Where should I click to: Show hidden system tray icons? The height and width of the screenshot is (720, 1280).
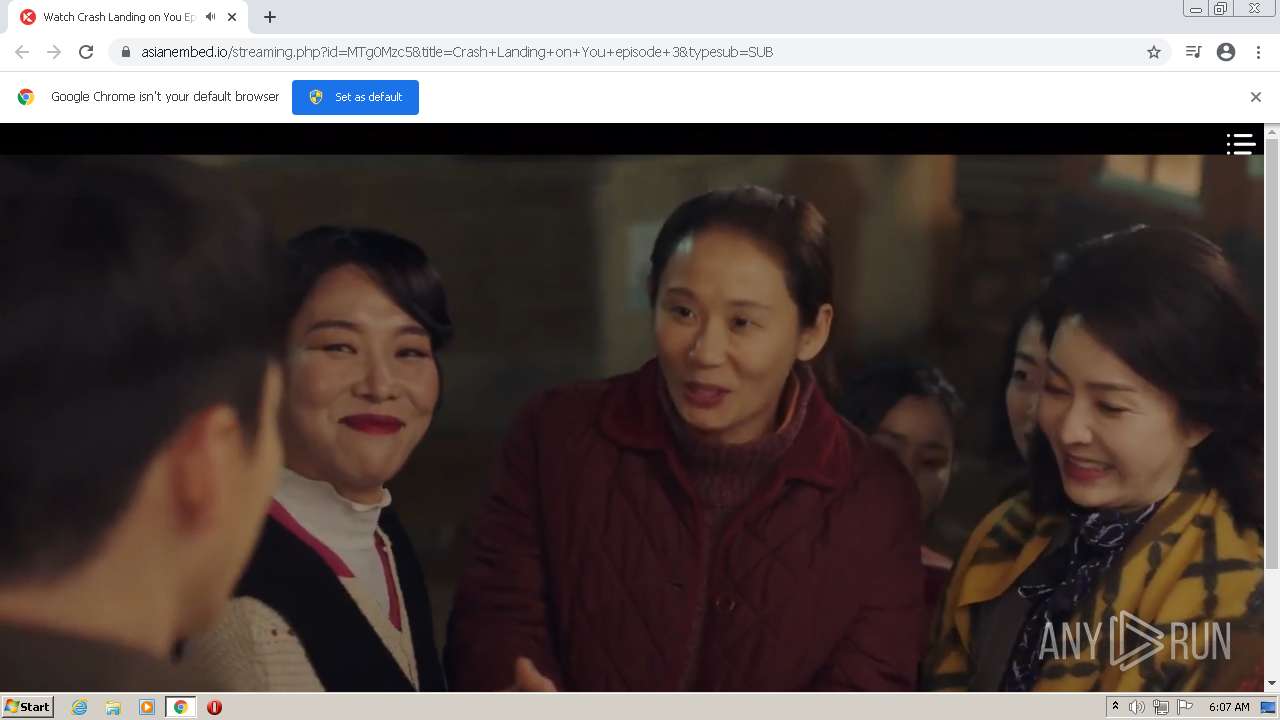tap(1116, 707)
